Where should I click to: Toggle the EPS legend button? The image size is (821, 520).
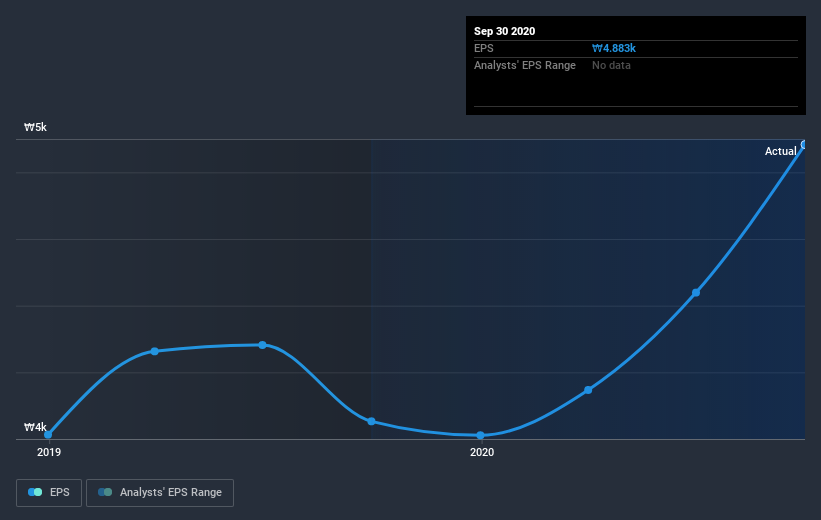49,493
